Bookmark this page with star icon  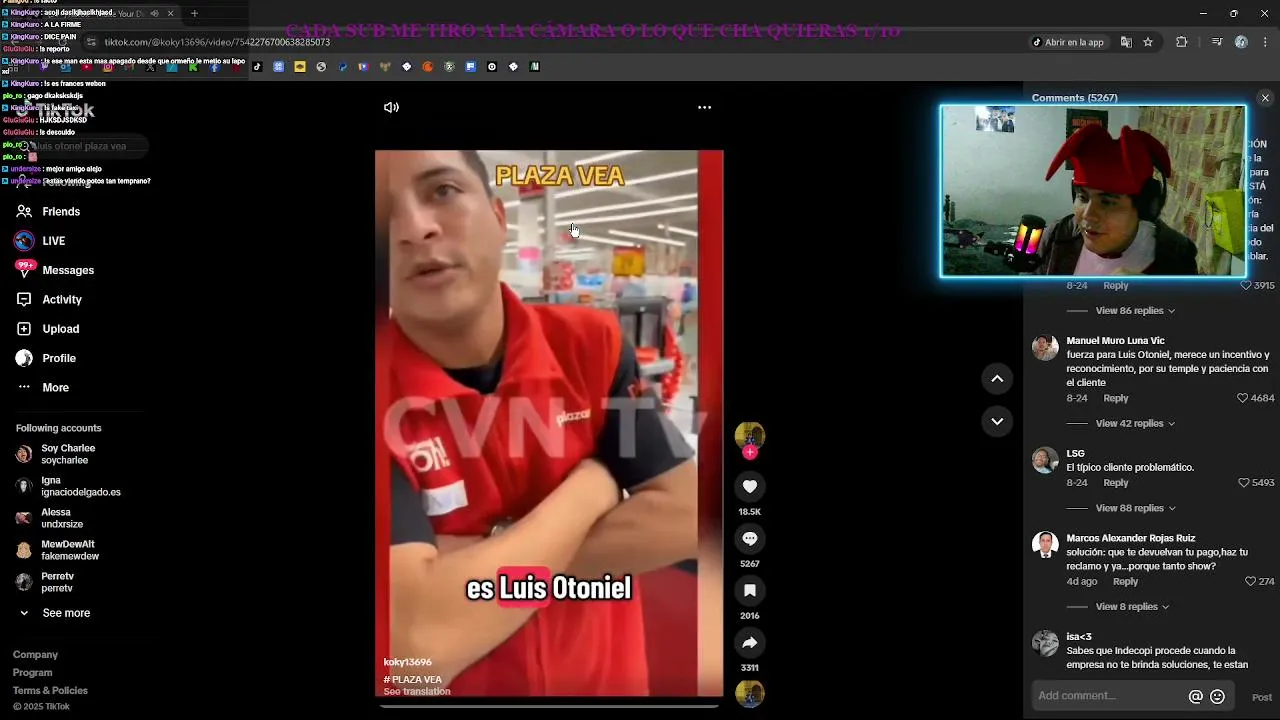[1148, 42]
